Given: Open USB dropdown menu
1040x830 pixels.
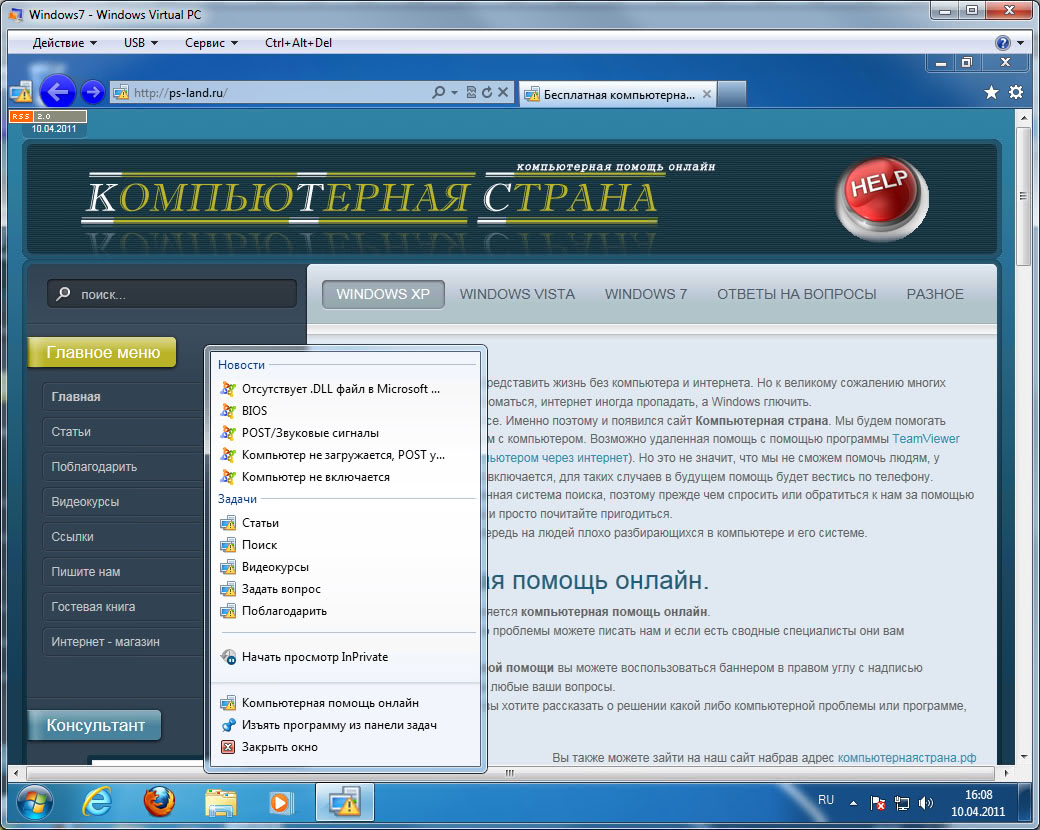Looking at the screenshot, I should click(x=141, y=42).
